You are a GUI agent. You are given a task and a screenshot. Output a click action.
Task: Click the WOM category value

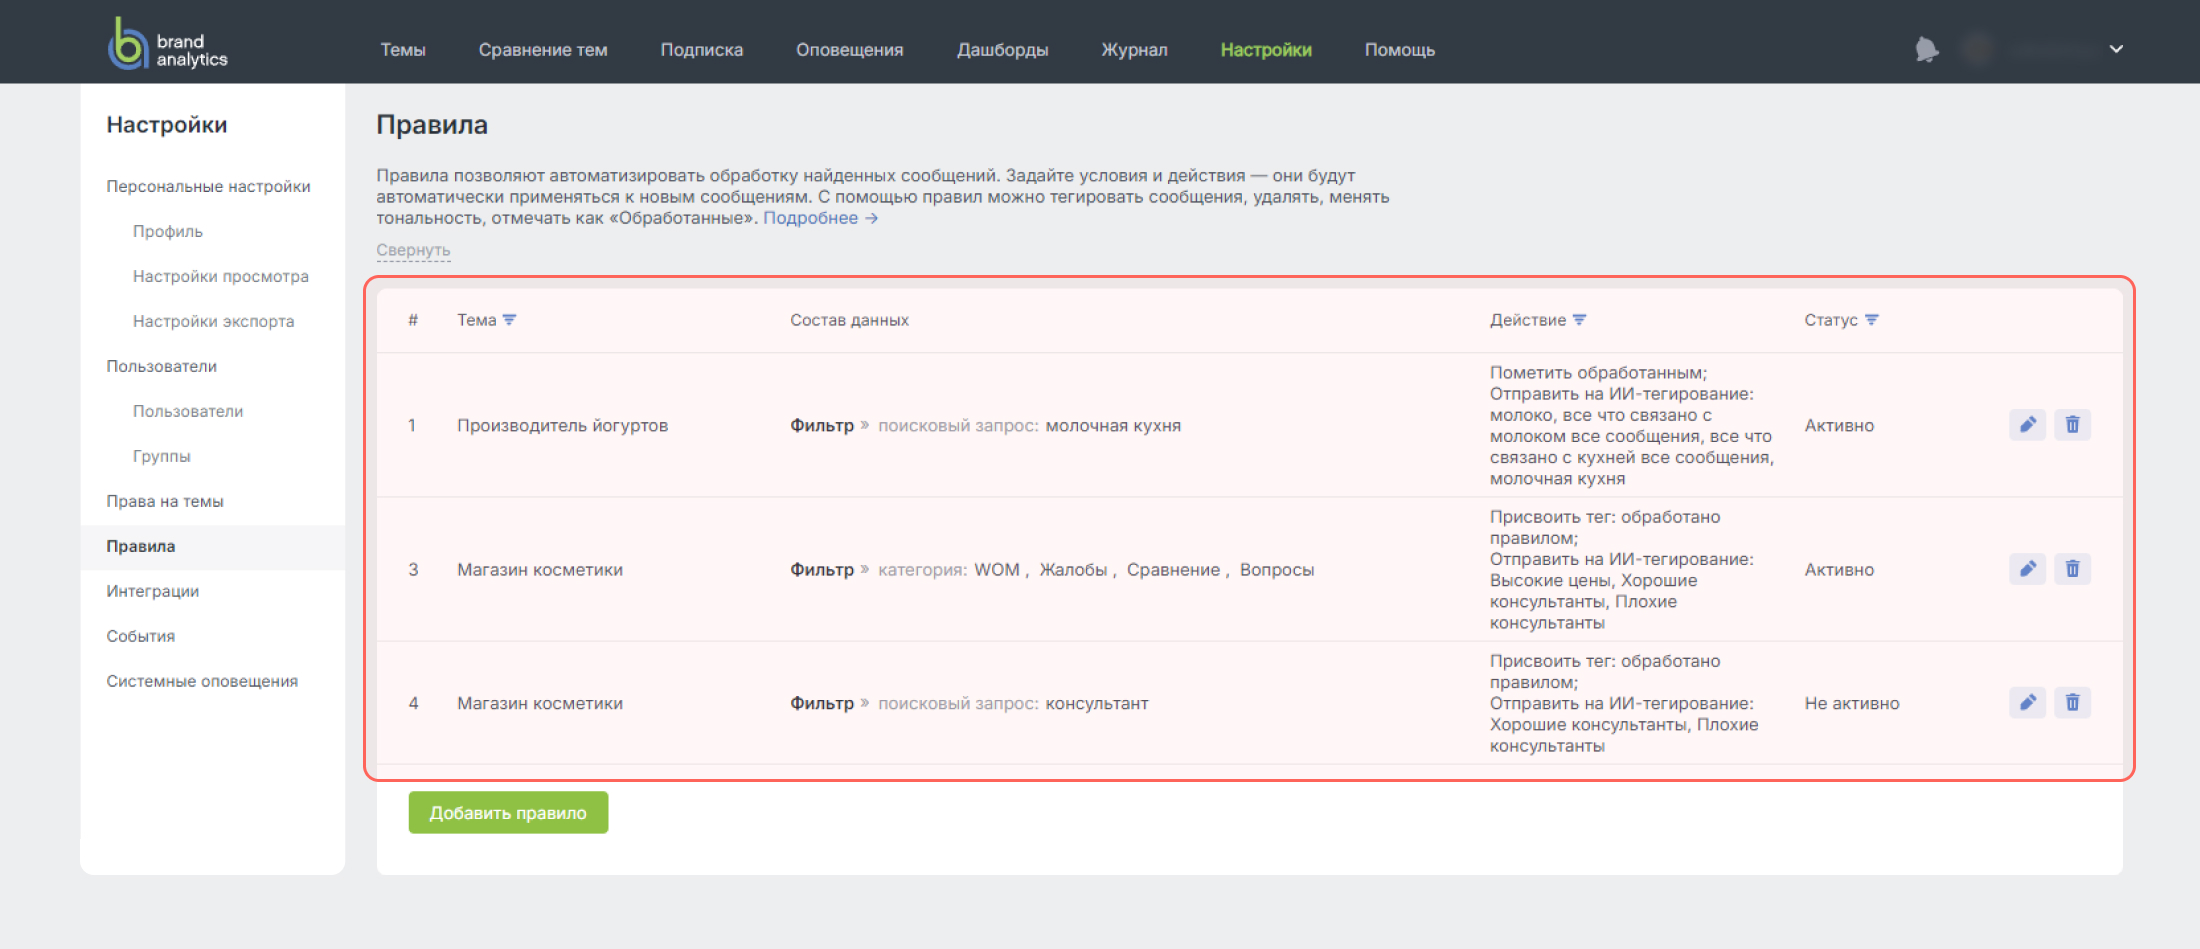point(997,569)
